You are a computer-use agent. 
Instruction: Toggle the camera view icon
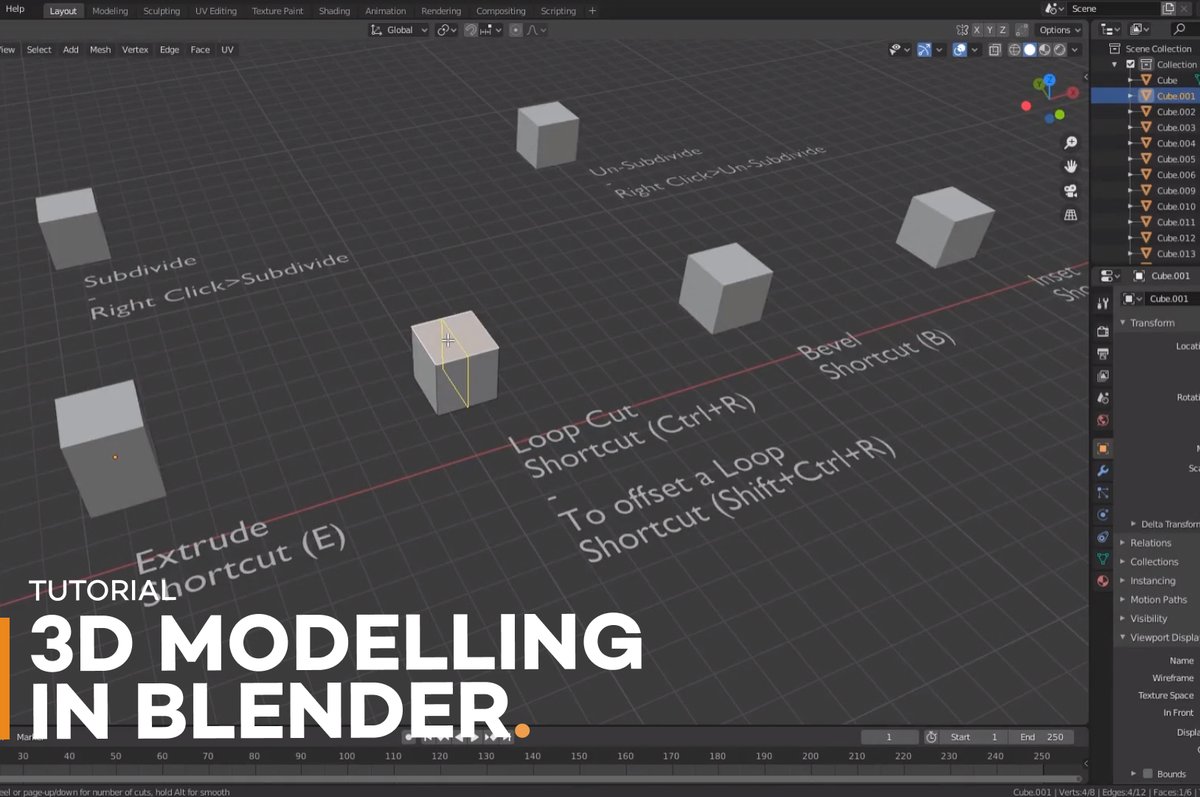pyautogui.click(x=1071, y=191)
